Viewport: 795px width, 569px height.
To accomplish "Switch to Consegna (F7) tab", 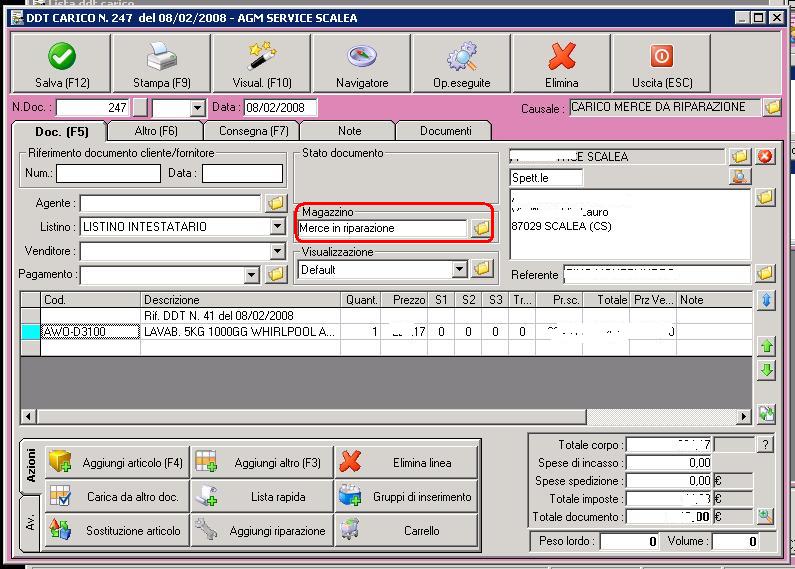I will (253, 131).
